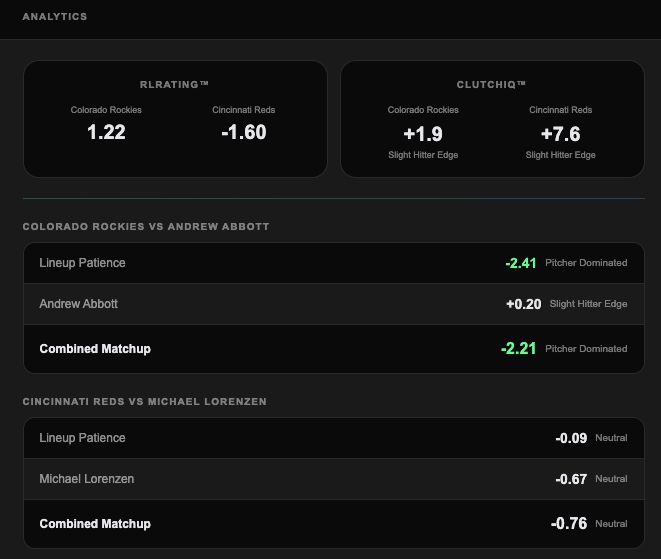This screenshot has width=661, height=559.
Task: Click the -0.67 value
Action: [571, 479]
